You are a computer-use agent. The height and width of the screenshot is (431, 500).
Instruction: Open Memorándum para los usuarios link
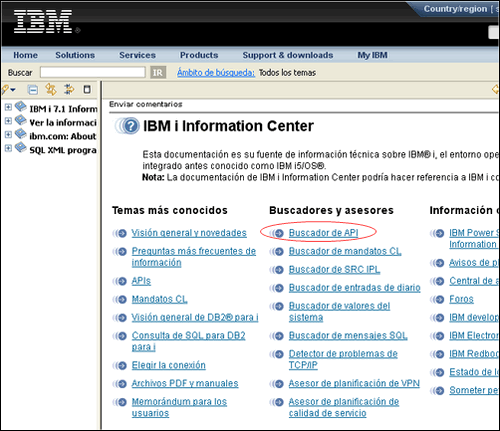179,407
